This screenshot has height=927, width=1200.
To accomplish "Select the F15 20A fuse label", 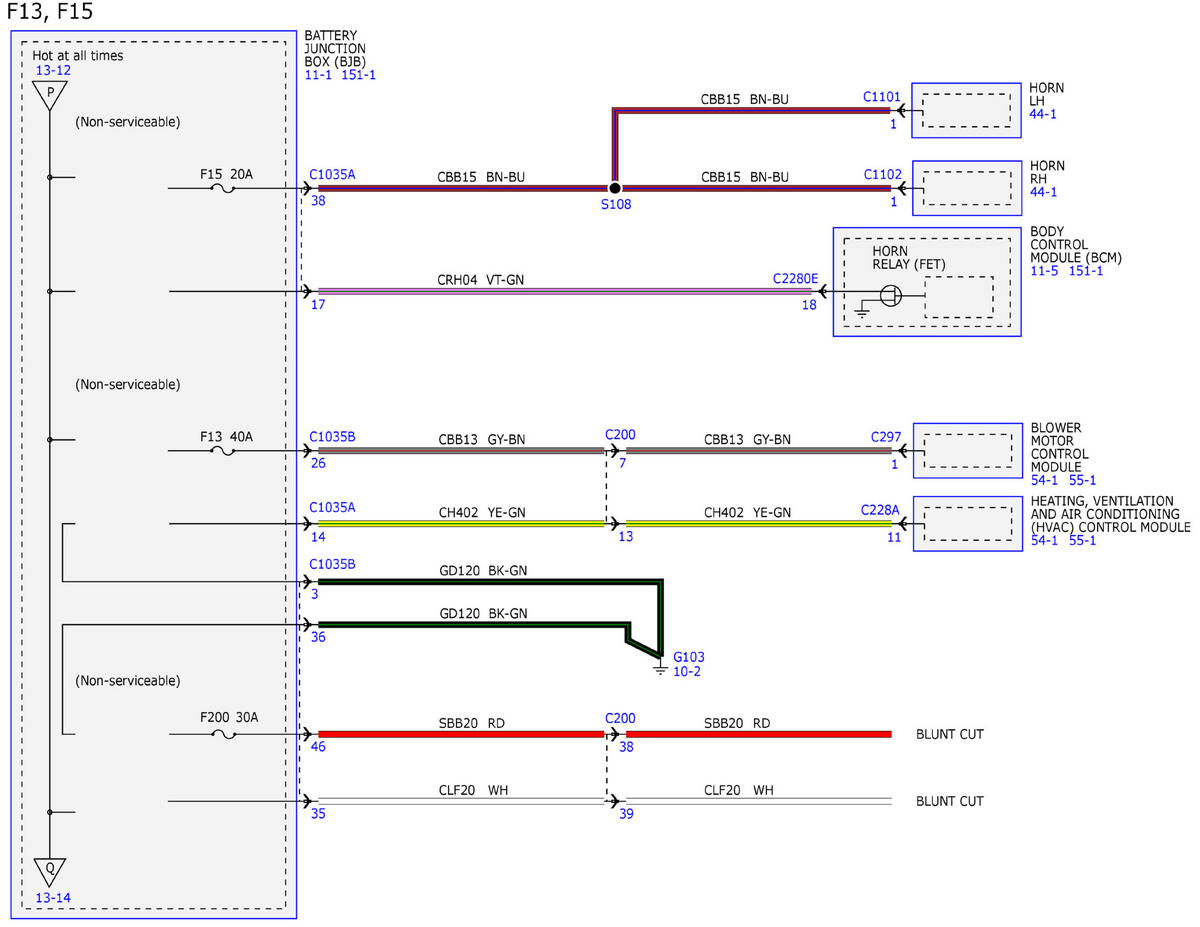I will [227, 174].
